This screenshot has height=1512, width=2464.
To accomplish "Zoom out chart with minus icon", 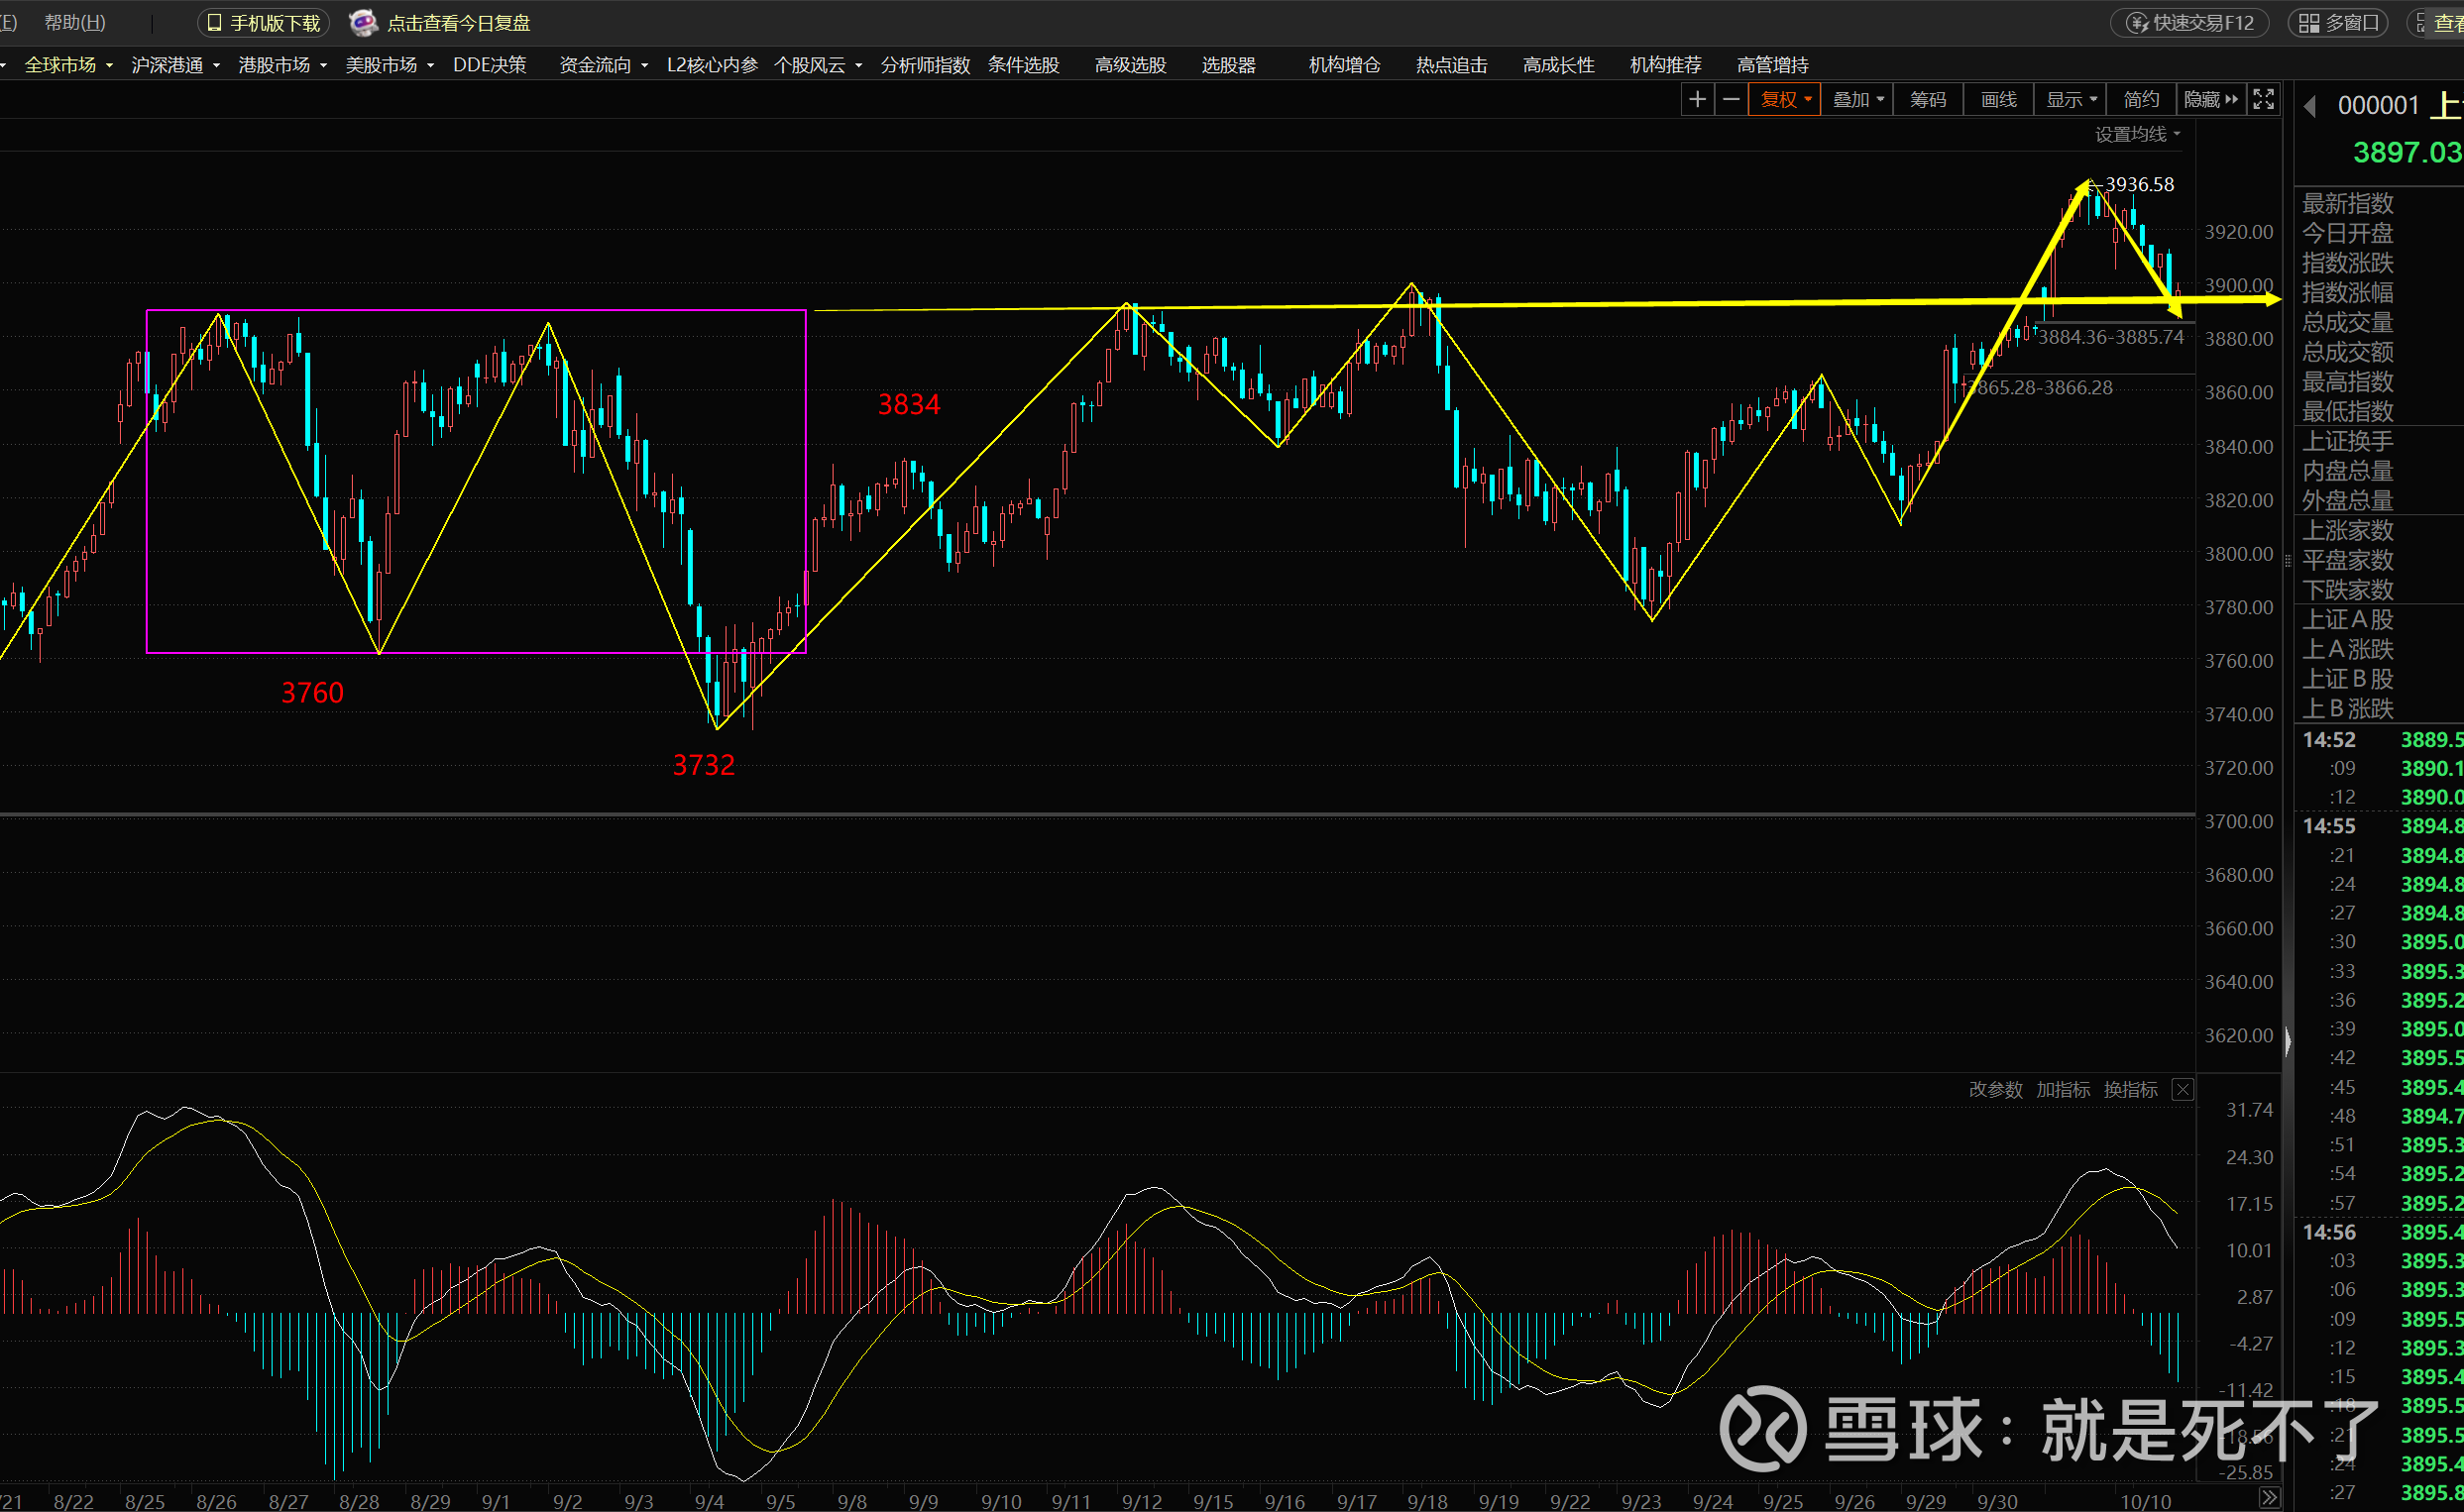I will click(1731, 99).
